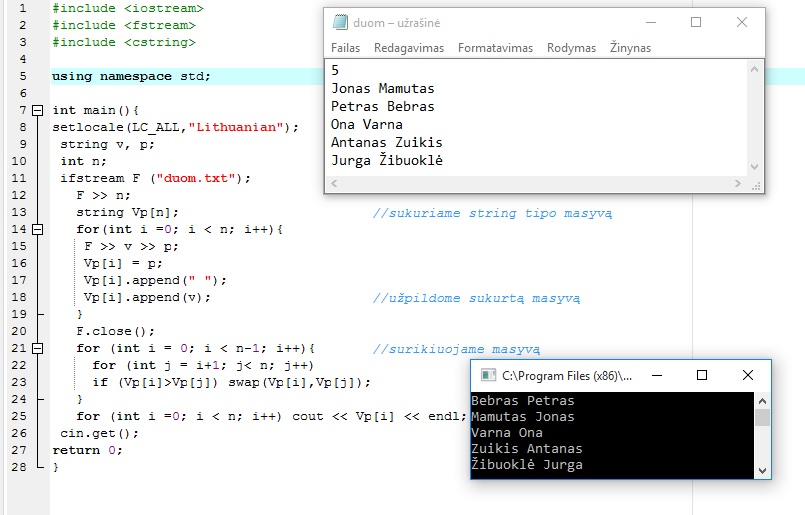Open the Žinynas menu in Notepad
The image size is (805, 515).
pos(630,48)
